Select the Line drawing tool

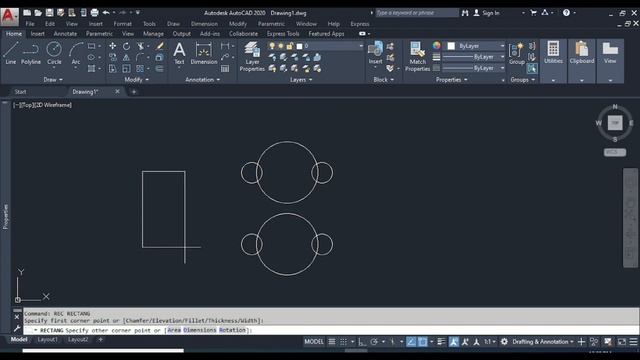11,53
